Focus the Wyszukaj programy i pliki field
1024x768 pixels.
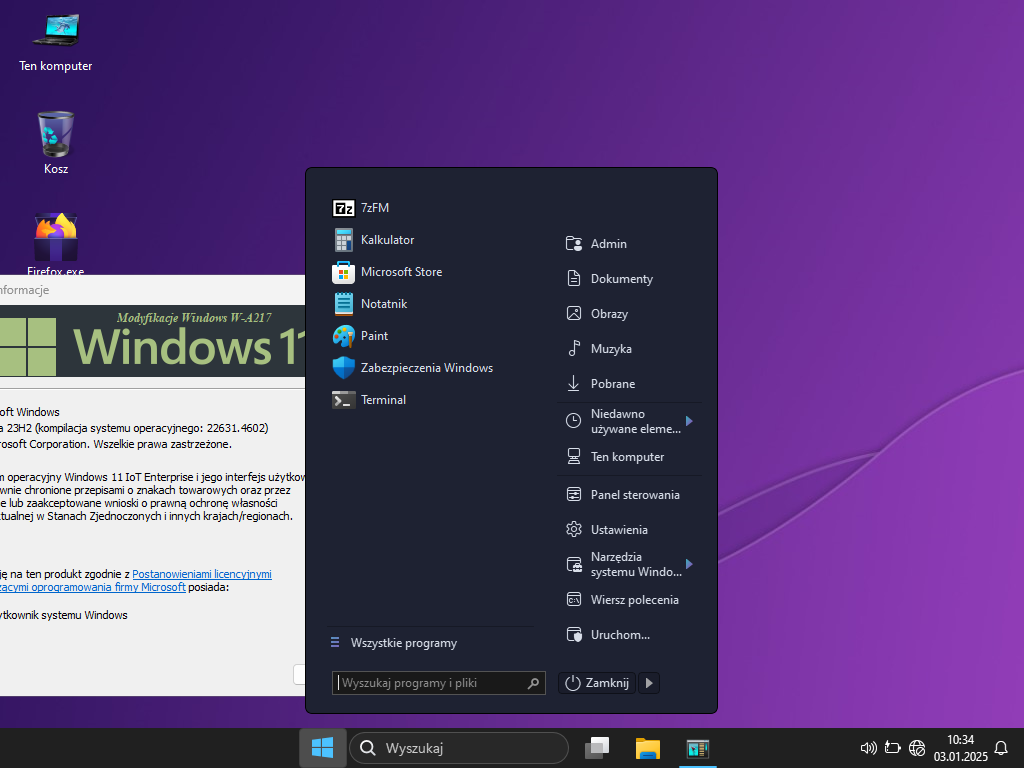pos(430,683)
